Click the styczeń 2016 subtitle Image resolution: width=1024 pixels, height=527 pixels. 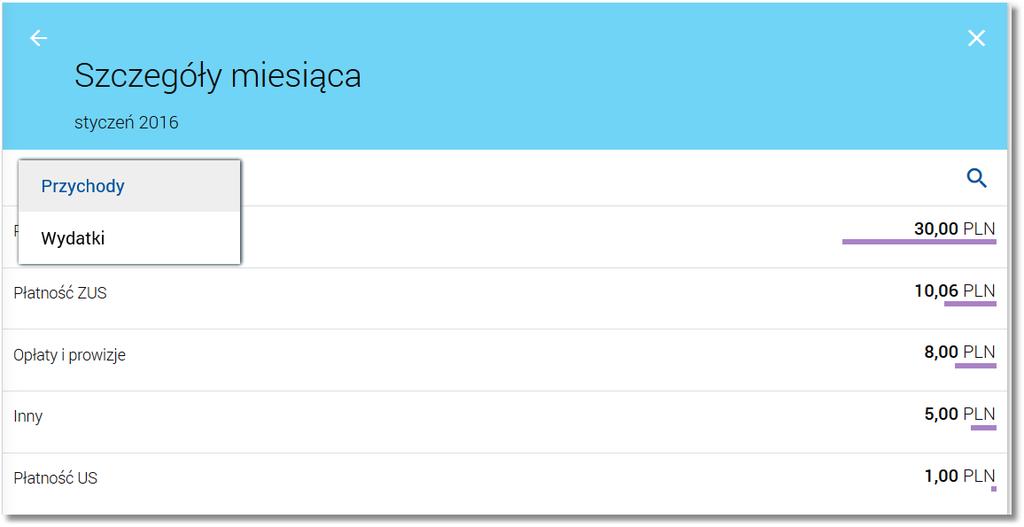pos(126,123)
